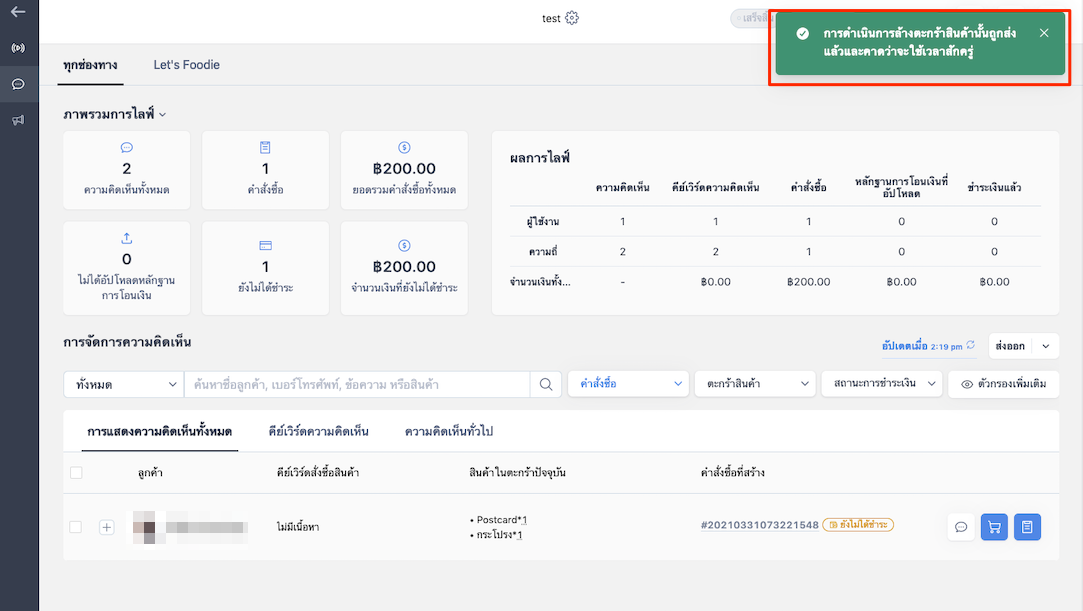Screen dimensions: 1083x611
Task: Click the customer avatar thumbnail
Action: pyautogui.click(x=144, y=527)
